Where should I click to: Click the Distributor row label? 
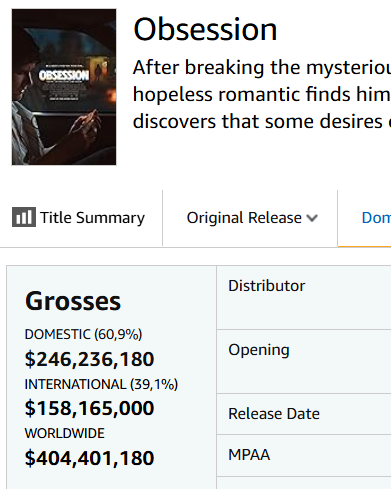(266, 286)
